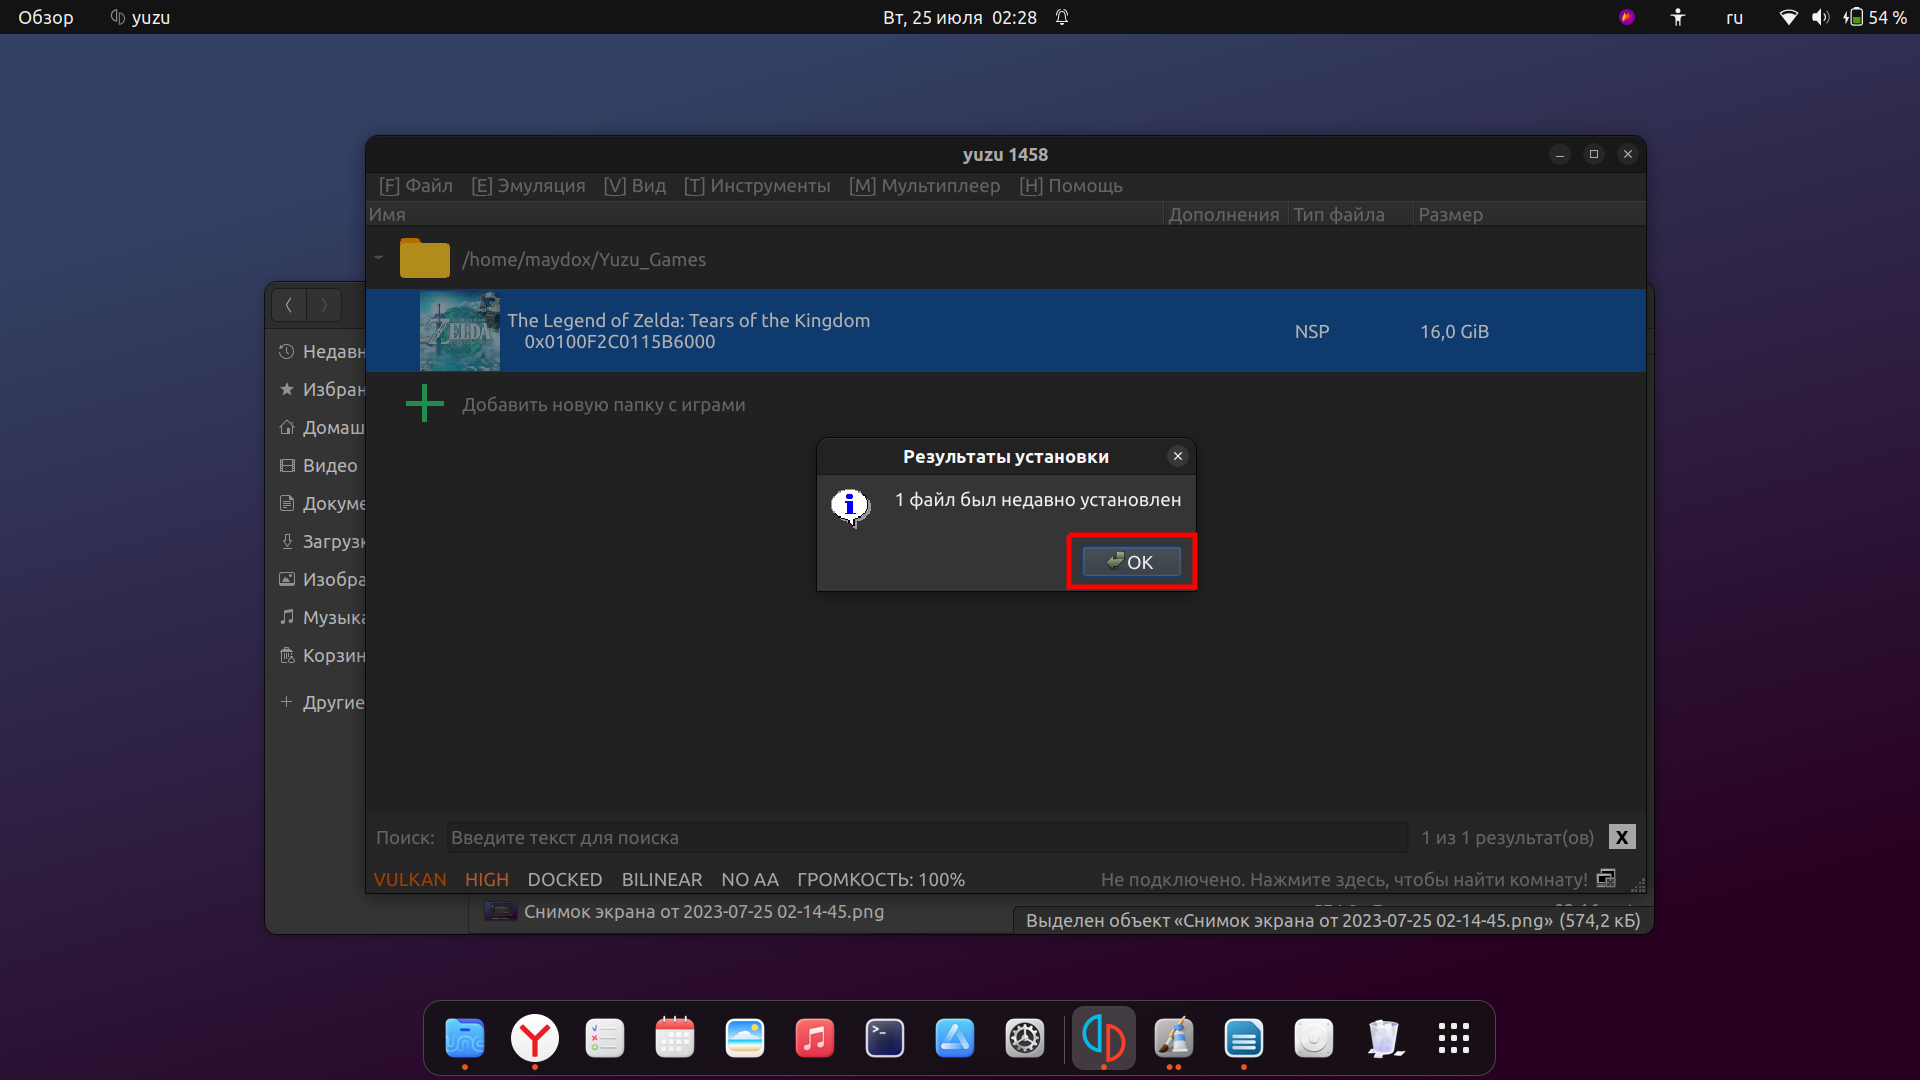Toggle the DOCKED mode status button
This screenshot has height=1080, width=1920.
tap(565, 879)
